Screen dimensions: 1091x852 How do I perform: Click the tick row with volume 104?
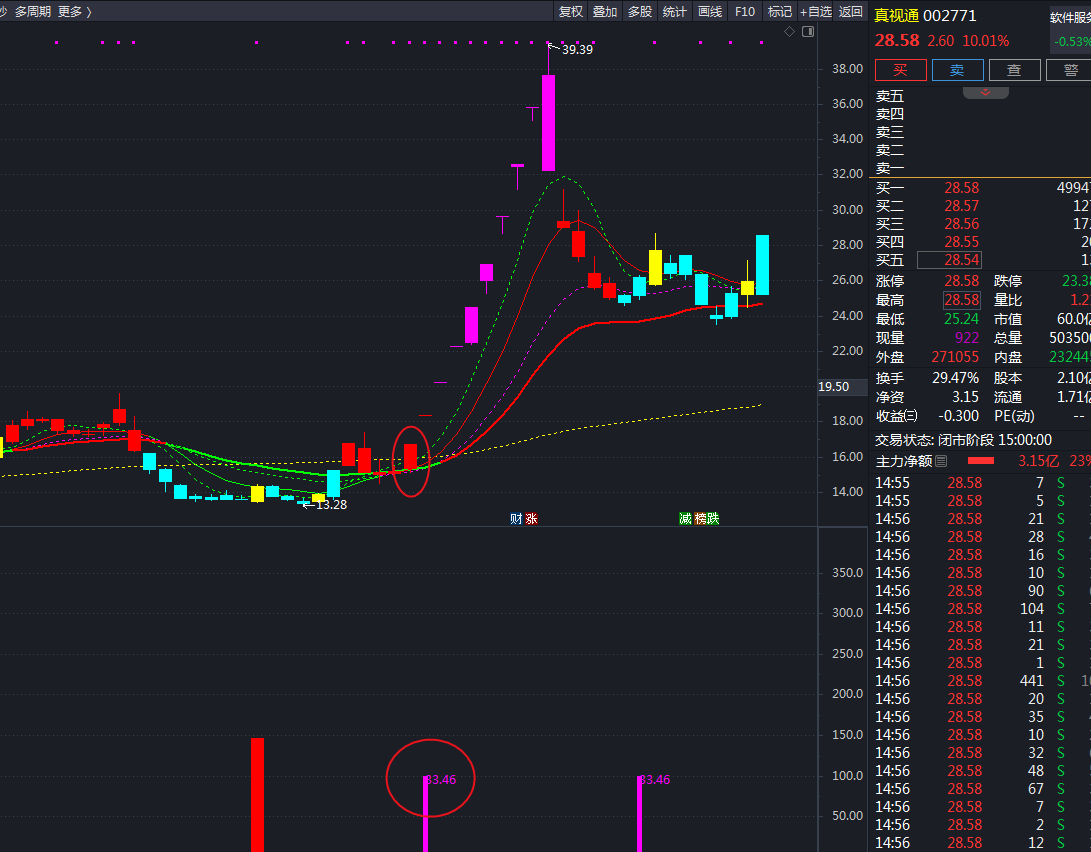(x=980, y=609)
